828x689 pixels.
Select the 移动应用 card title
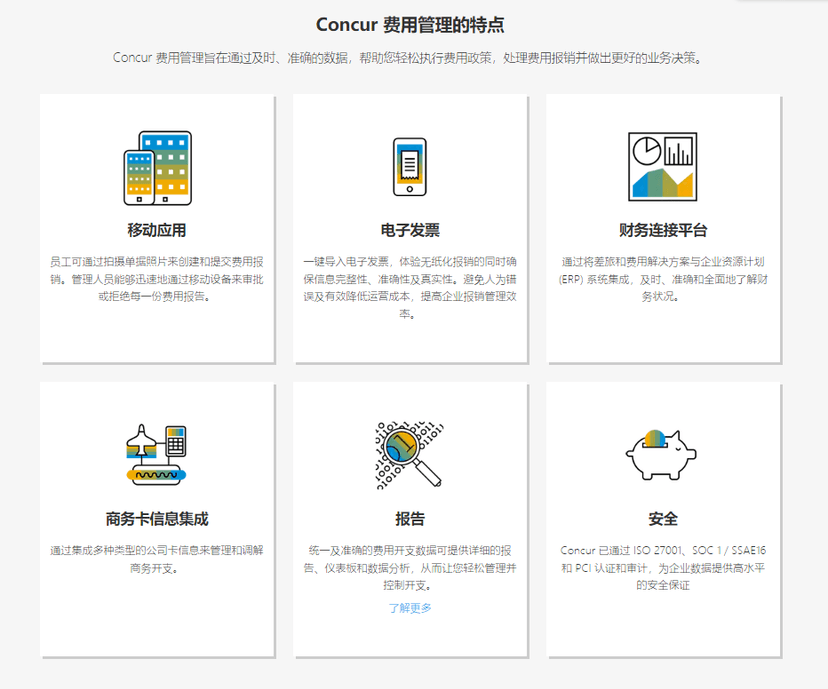(157, 231)
